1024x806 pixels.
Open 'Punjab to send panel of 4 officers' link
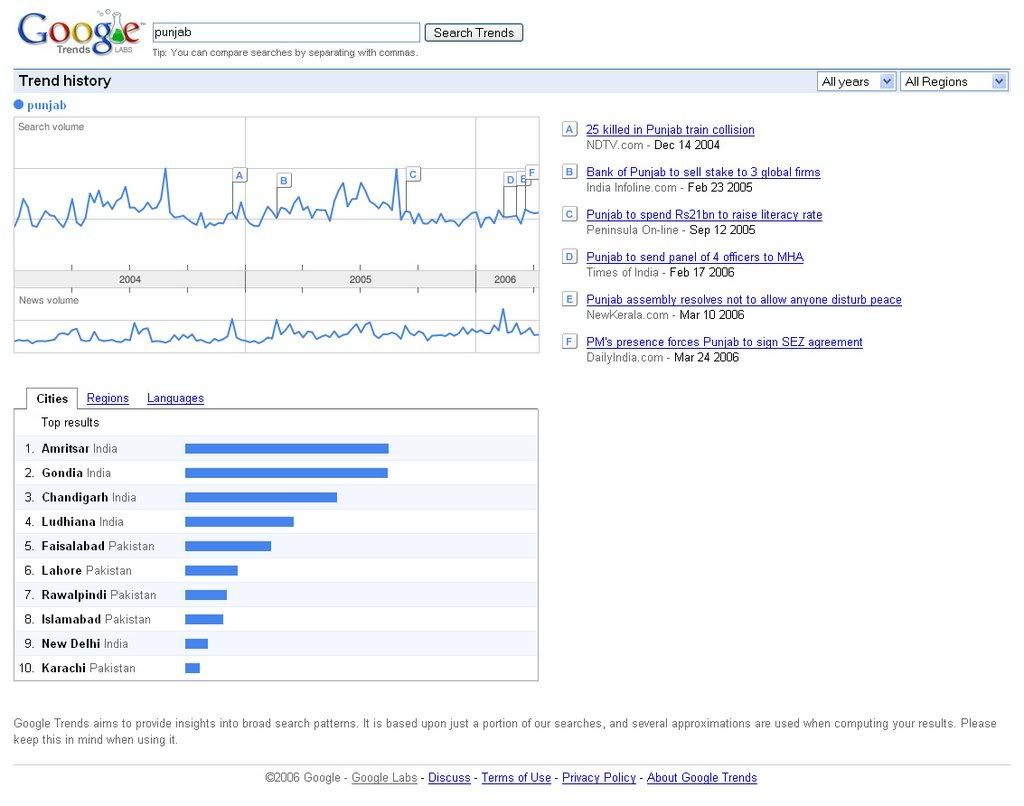coord(695,257)
